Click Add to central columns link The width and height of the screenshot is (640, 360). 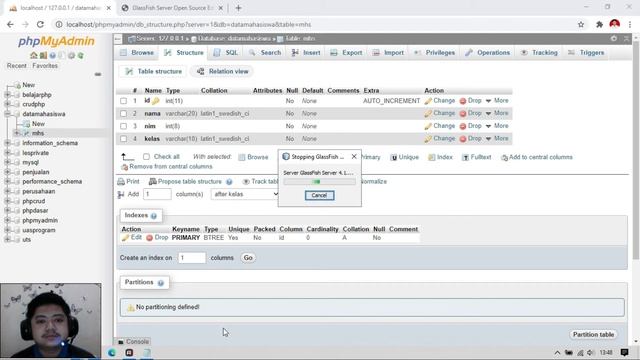[537, 157]
